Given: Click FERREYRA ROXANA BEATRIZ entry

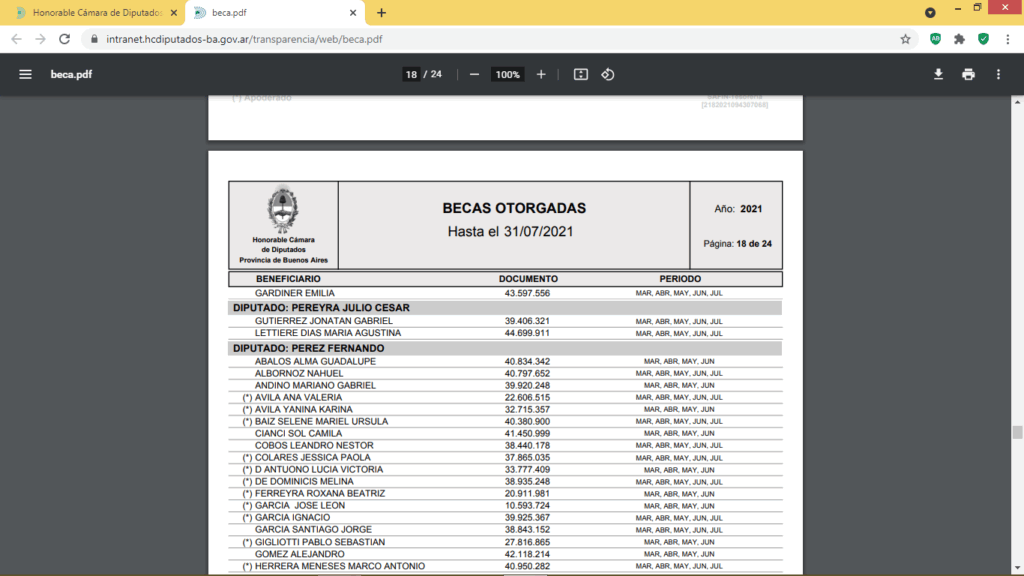Looking at the screenshot, I should pyautogui.click(x=320, y=494).
